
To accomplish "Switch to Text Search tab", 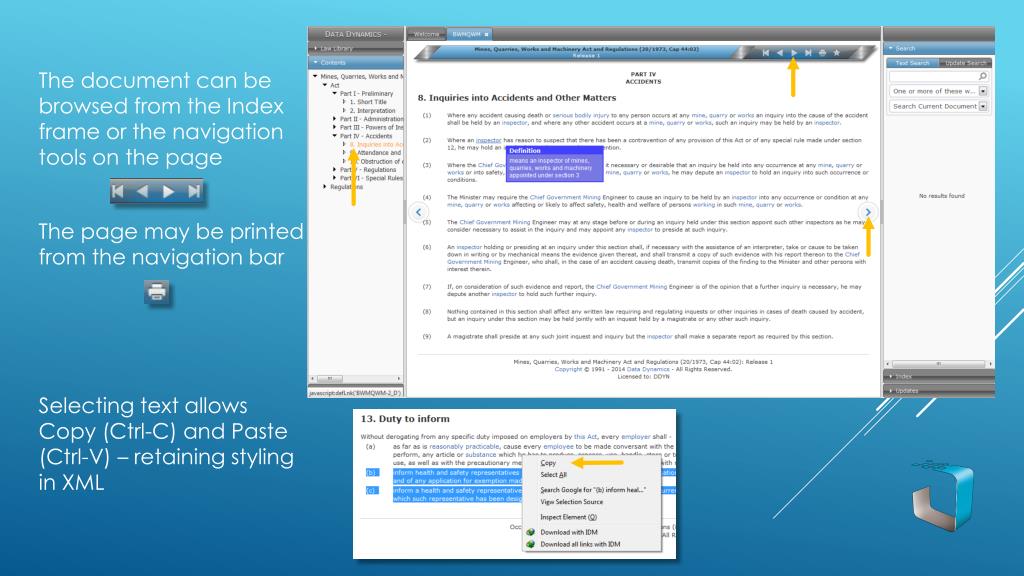I will 912,63.
